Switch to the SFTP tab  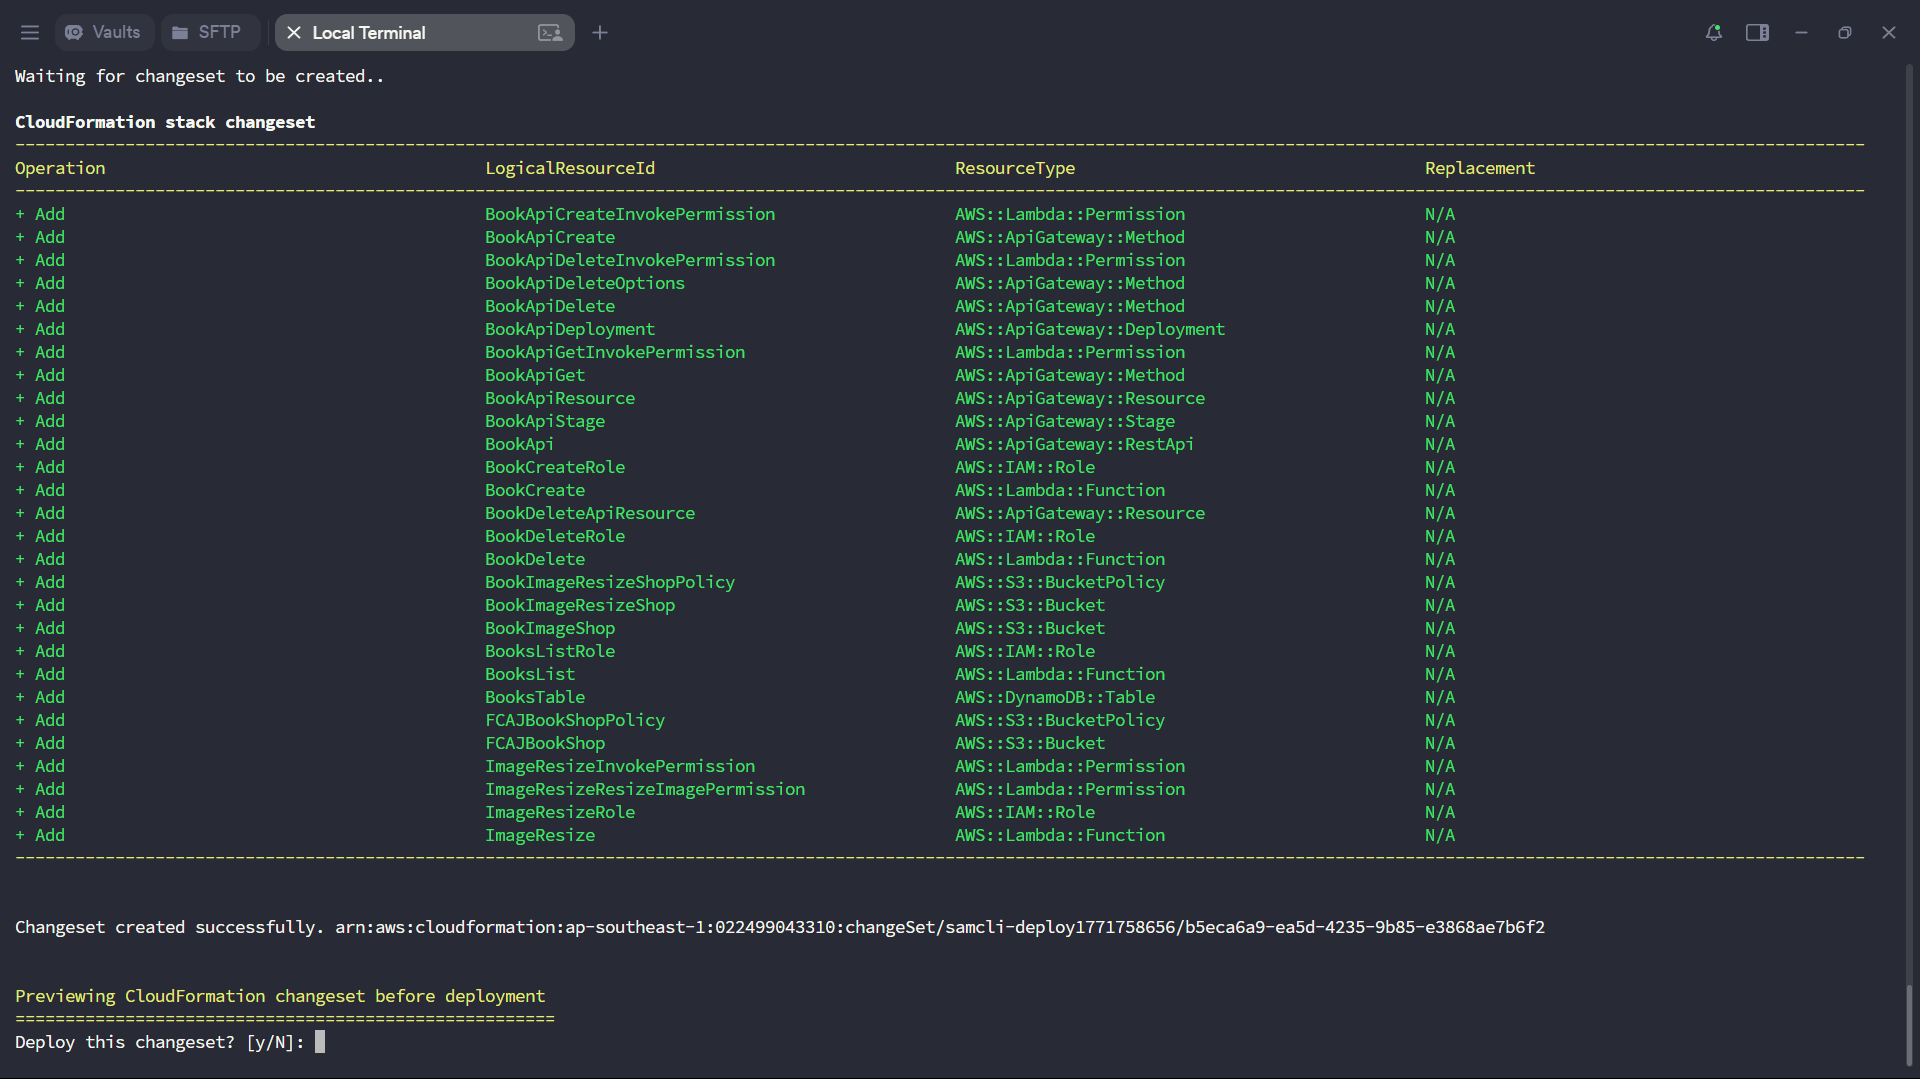pyautogui.click(x=208, y=33)
